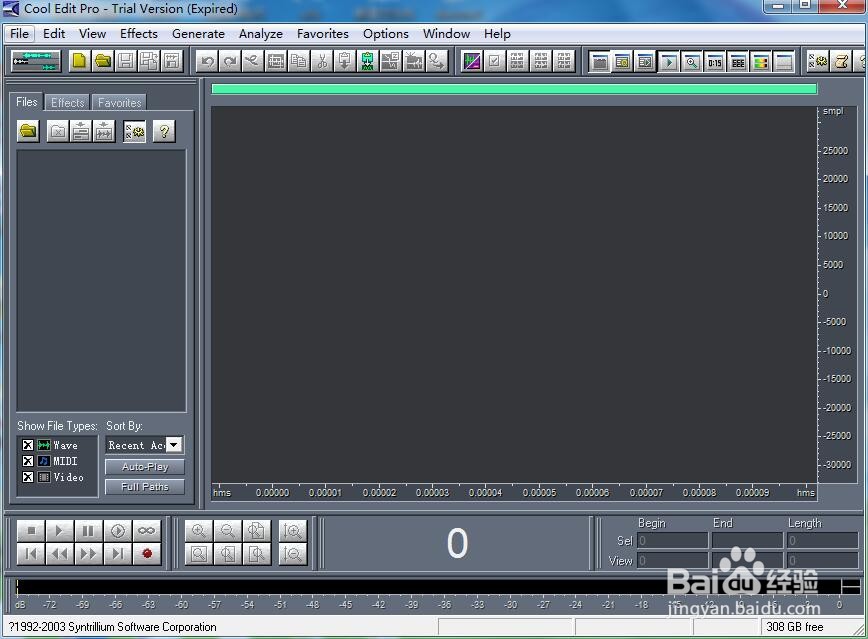Click Play Looped infinity button

(x=146, y=530)
